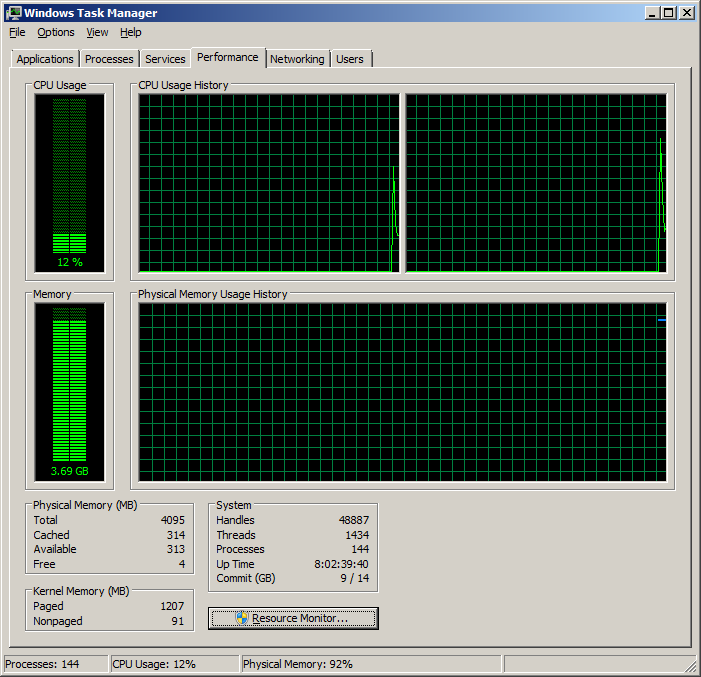Click the Threads value 1434
Screen dimensions: 701x677
pyautogui.click(x=357, y=535)
